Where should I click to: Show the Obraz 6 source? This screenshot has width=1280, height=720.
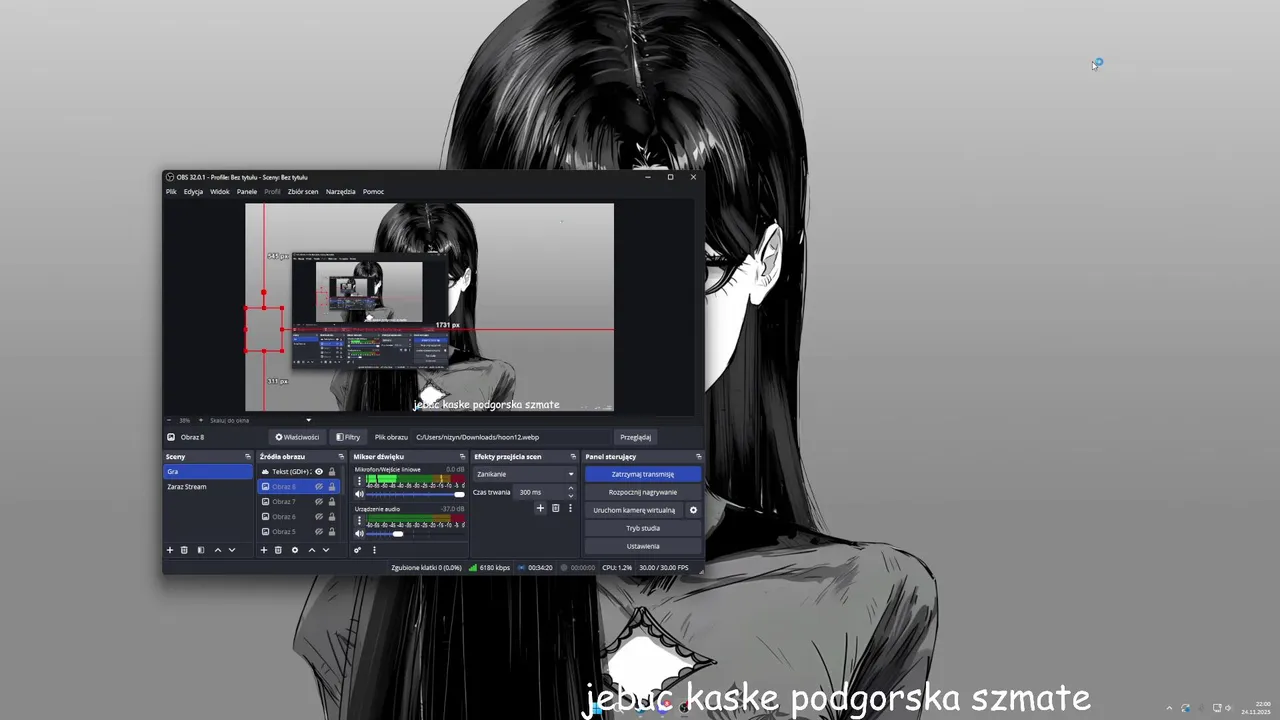(319, 517)
